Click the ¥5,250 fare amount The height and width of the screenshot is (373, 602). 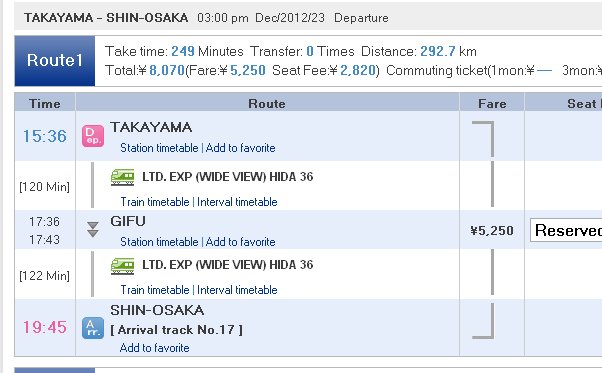pyautogui.click(x=492, y=230)
